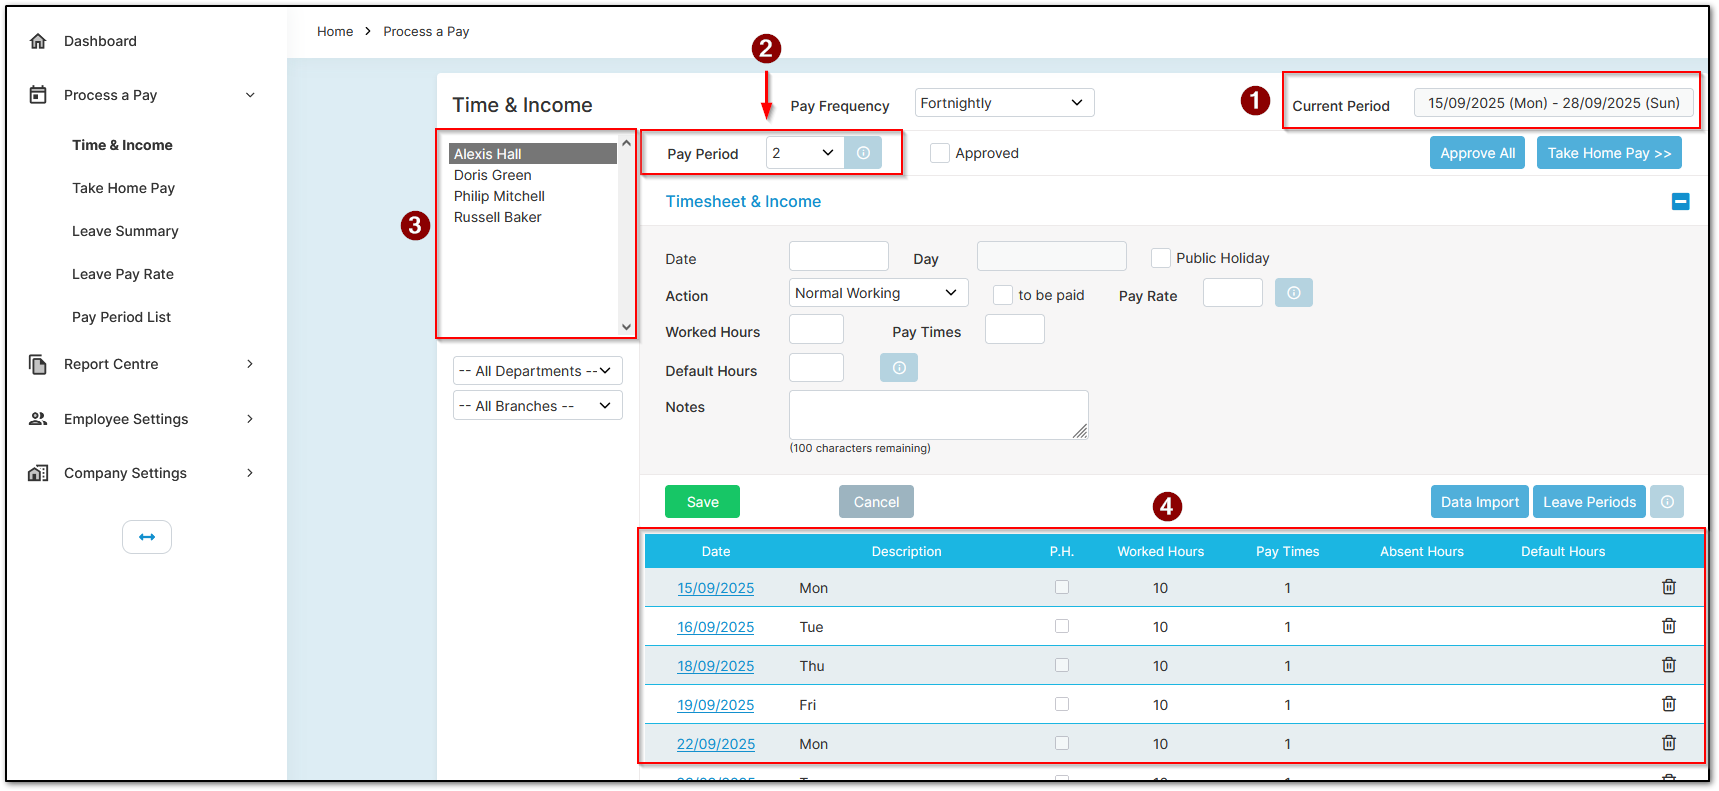Click the green Save button

pos(702,502)
